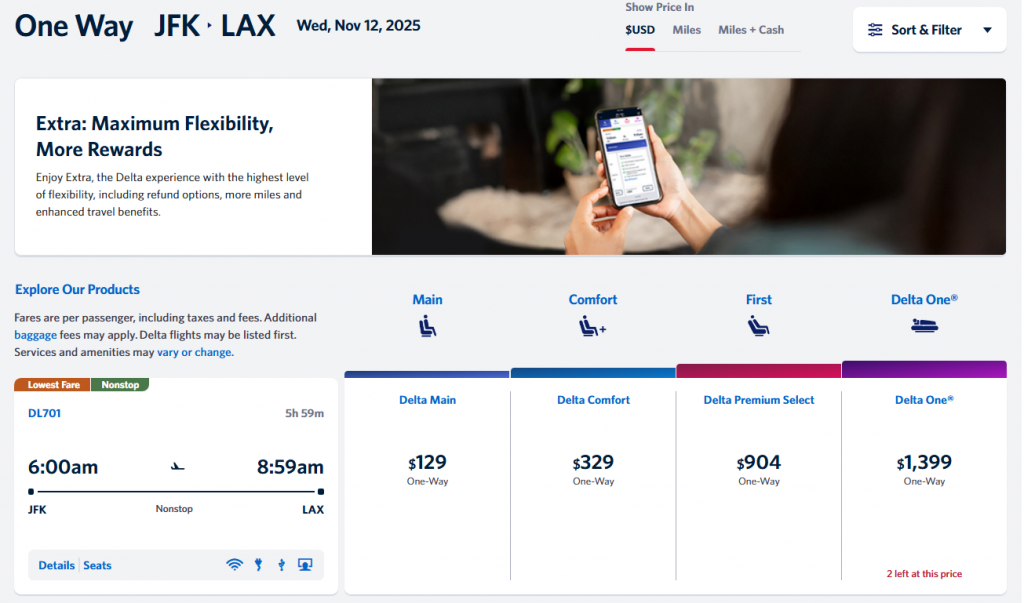Select the Comfort seat-plus icon
This screenshot has height=603, width=1024.
[x=592, y=324]
